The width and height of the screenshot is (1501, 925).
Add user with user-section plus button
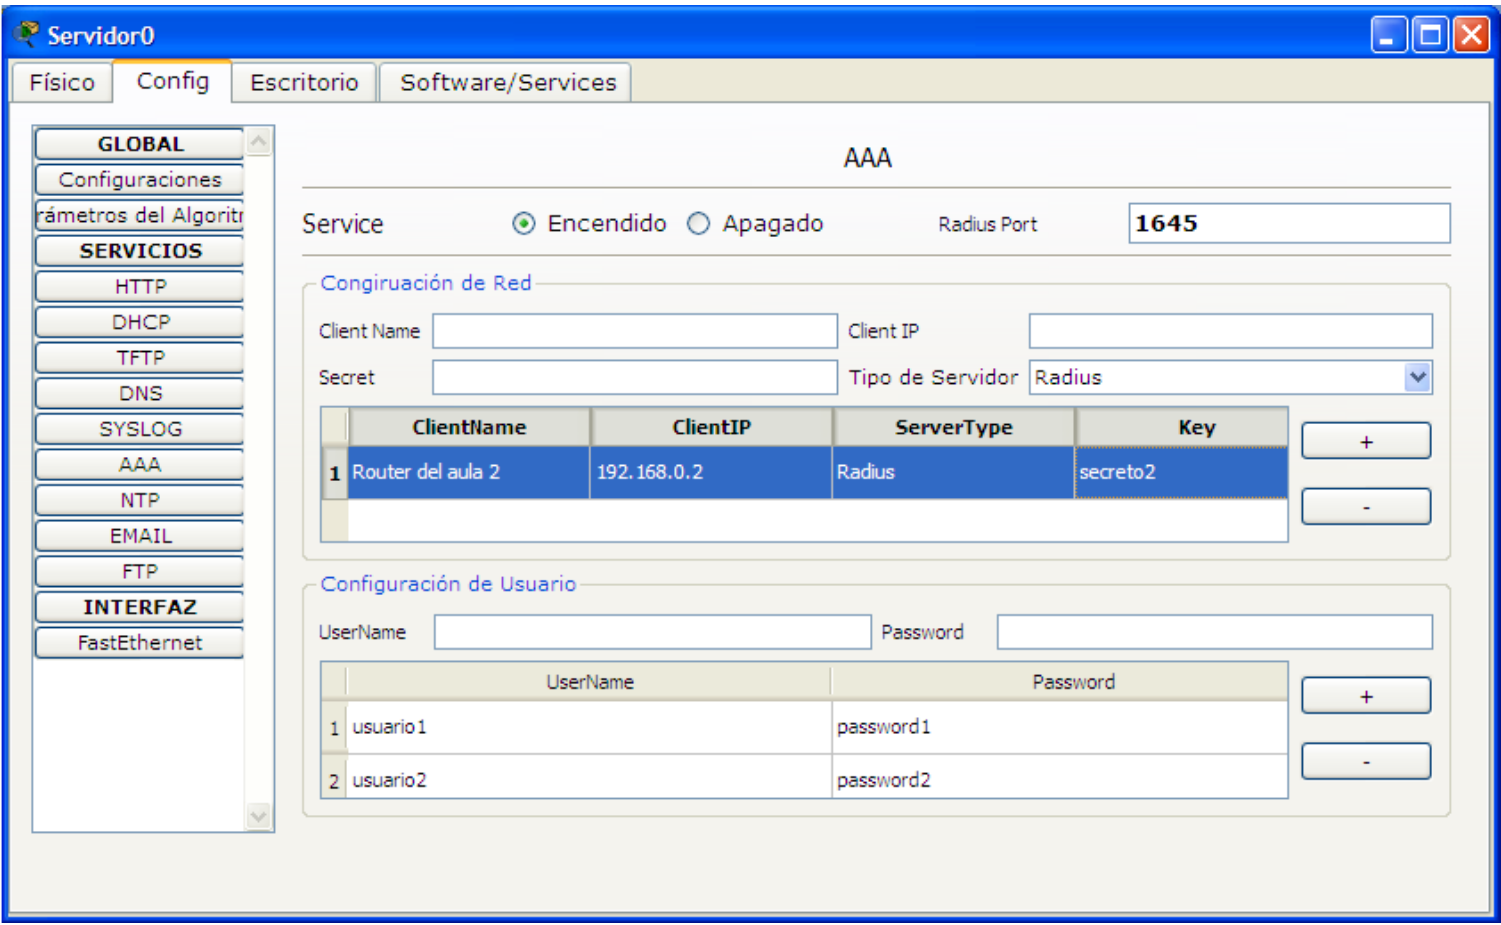coord(1365,696)
